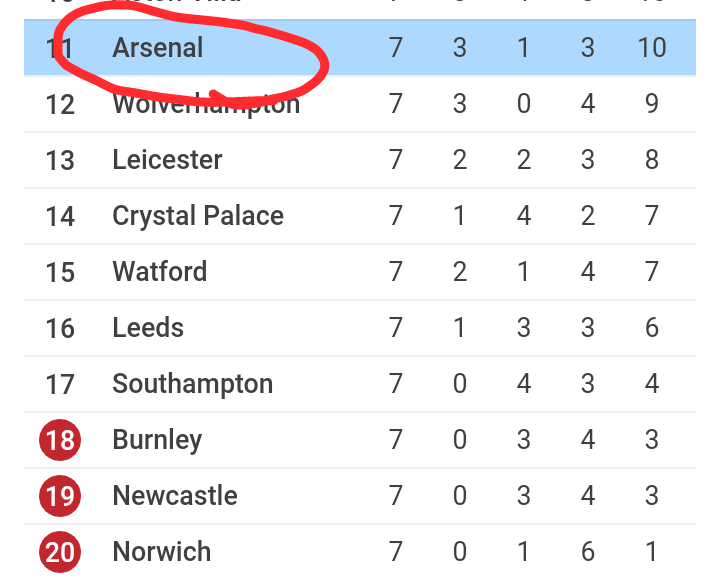
Task: Click the Leicester team name
Action: (167, 160)
